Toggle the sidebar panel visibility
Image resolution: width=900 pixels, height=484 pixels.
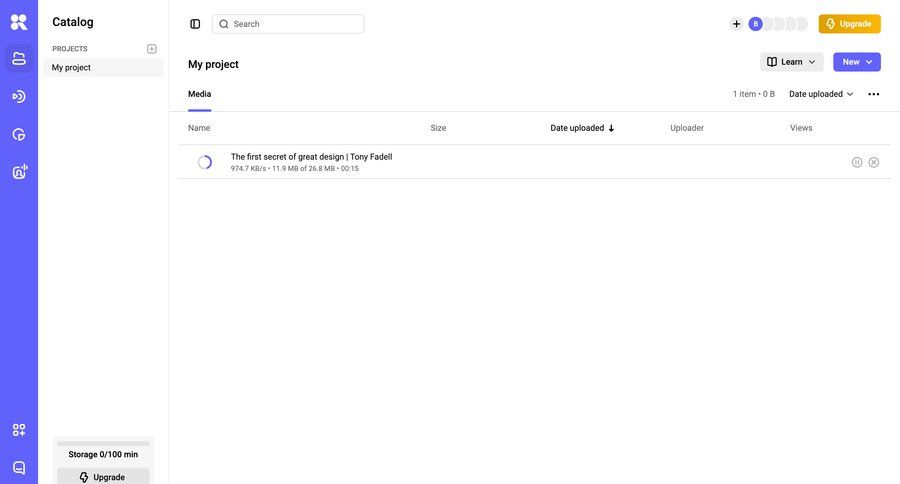tap(195, 24)
